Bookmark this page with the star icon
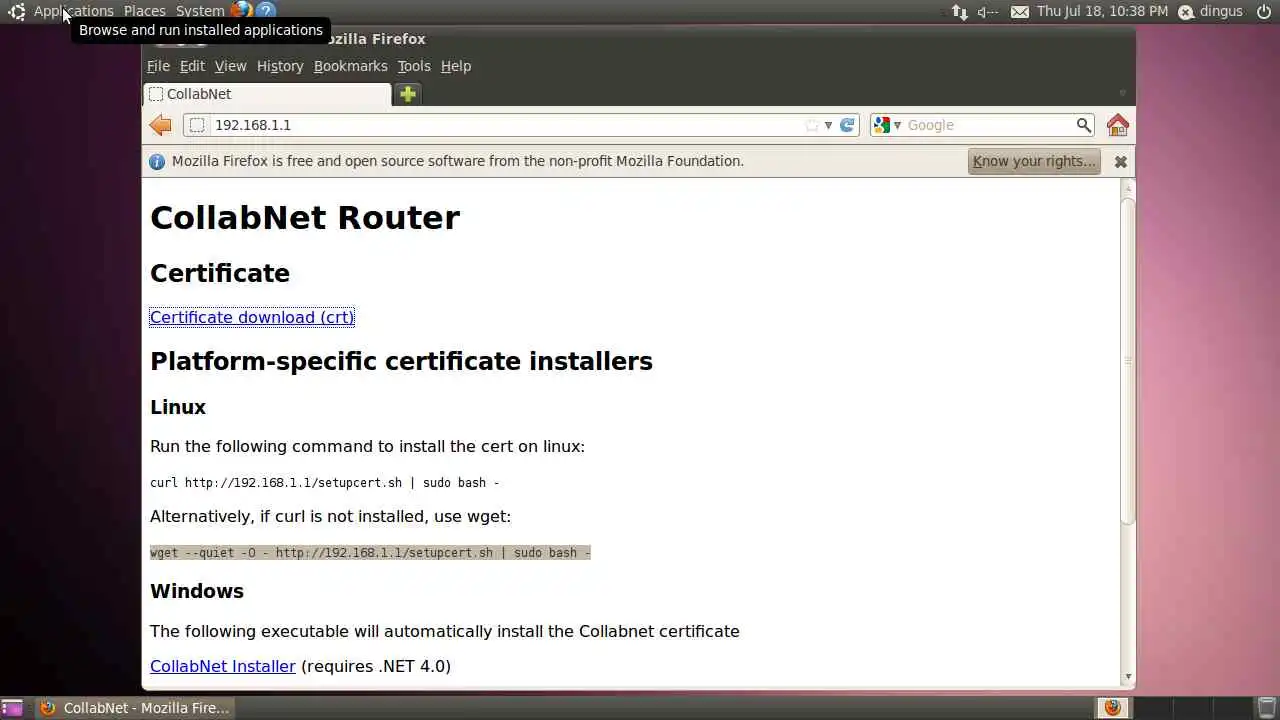This screenshot has height=720, width=1280. tap(812, 125)
